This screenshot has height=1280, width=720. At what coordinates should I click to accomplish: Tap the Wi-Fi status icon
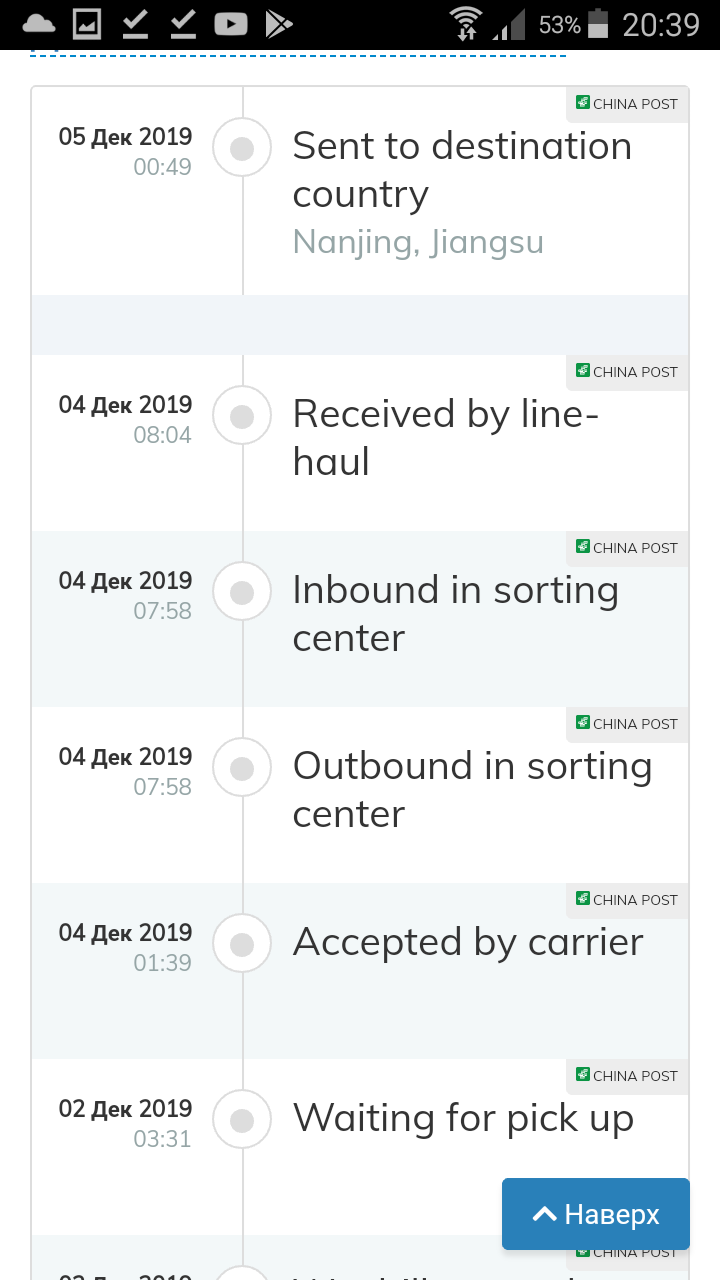465,24
